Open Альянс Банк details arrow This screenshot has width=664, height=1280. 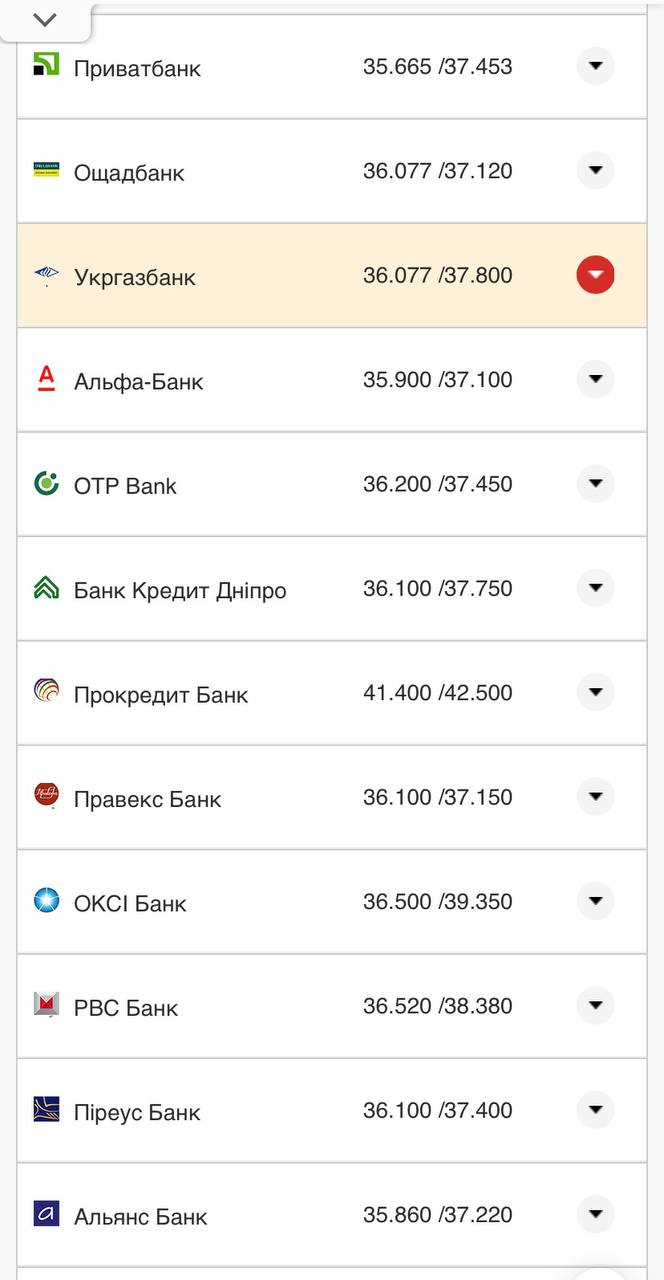click(x=595, y=1214)
